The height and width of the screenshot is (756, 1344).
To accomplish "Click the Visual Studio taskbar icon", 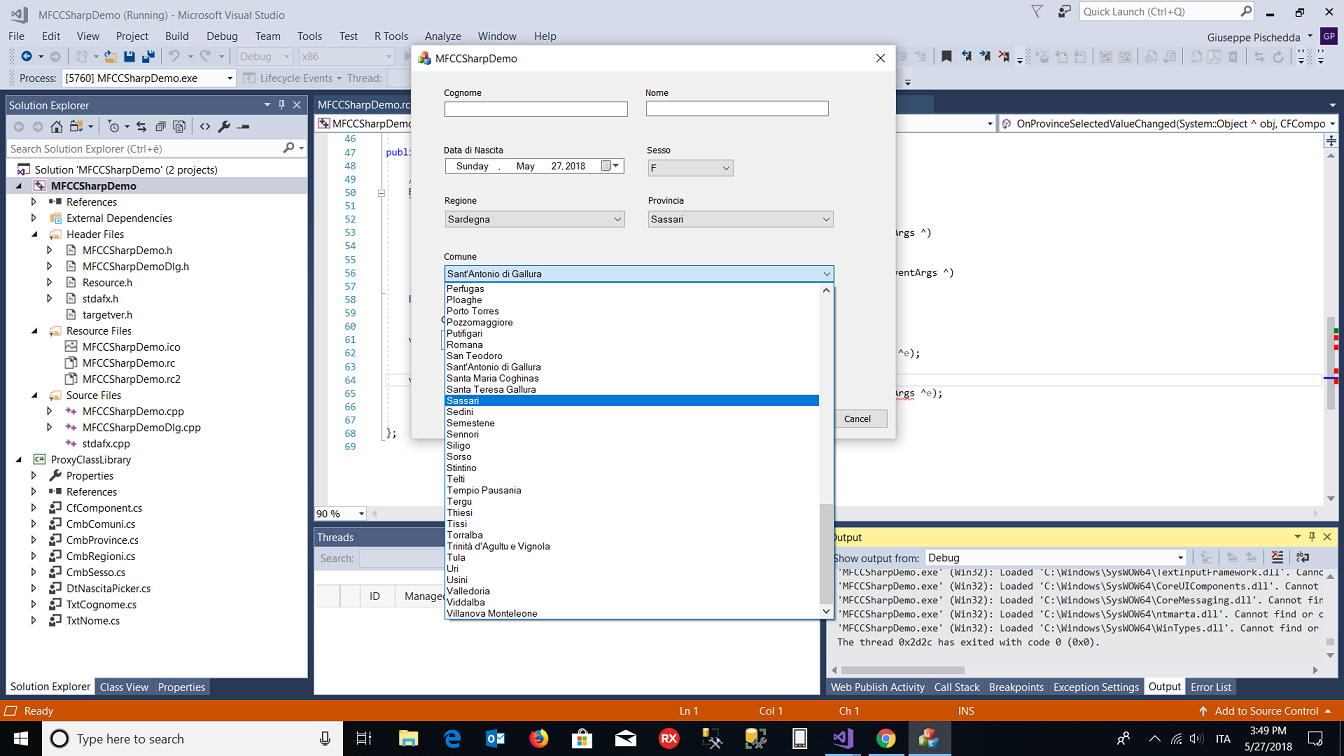I will pyautogui.click(x=843, y=739).
